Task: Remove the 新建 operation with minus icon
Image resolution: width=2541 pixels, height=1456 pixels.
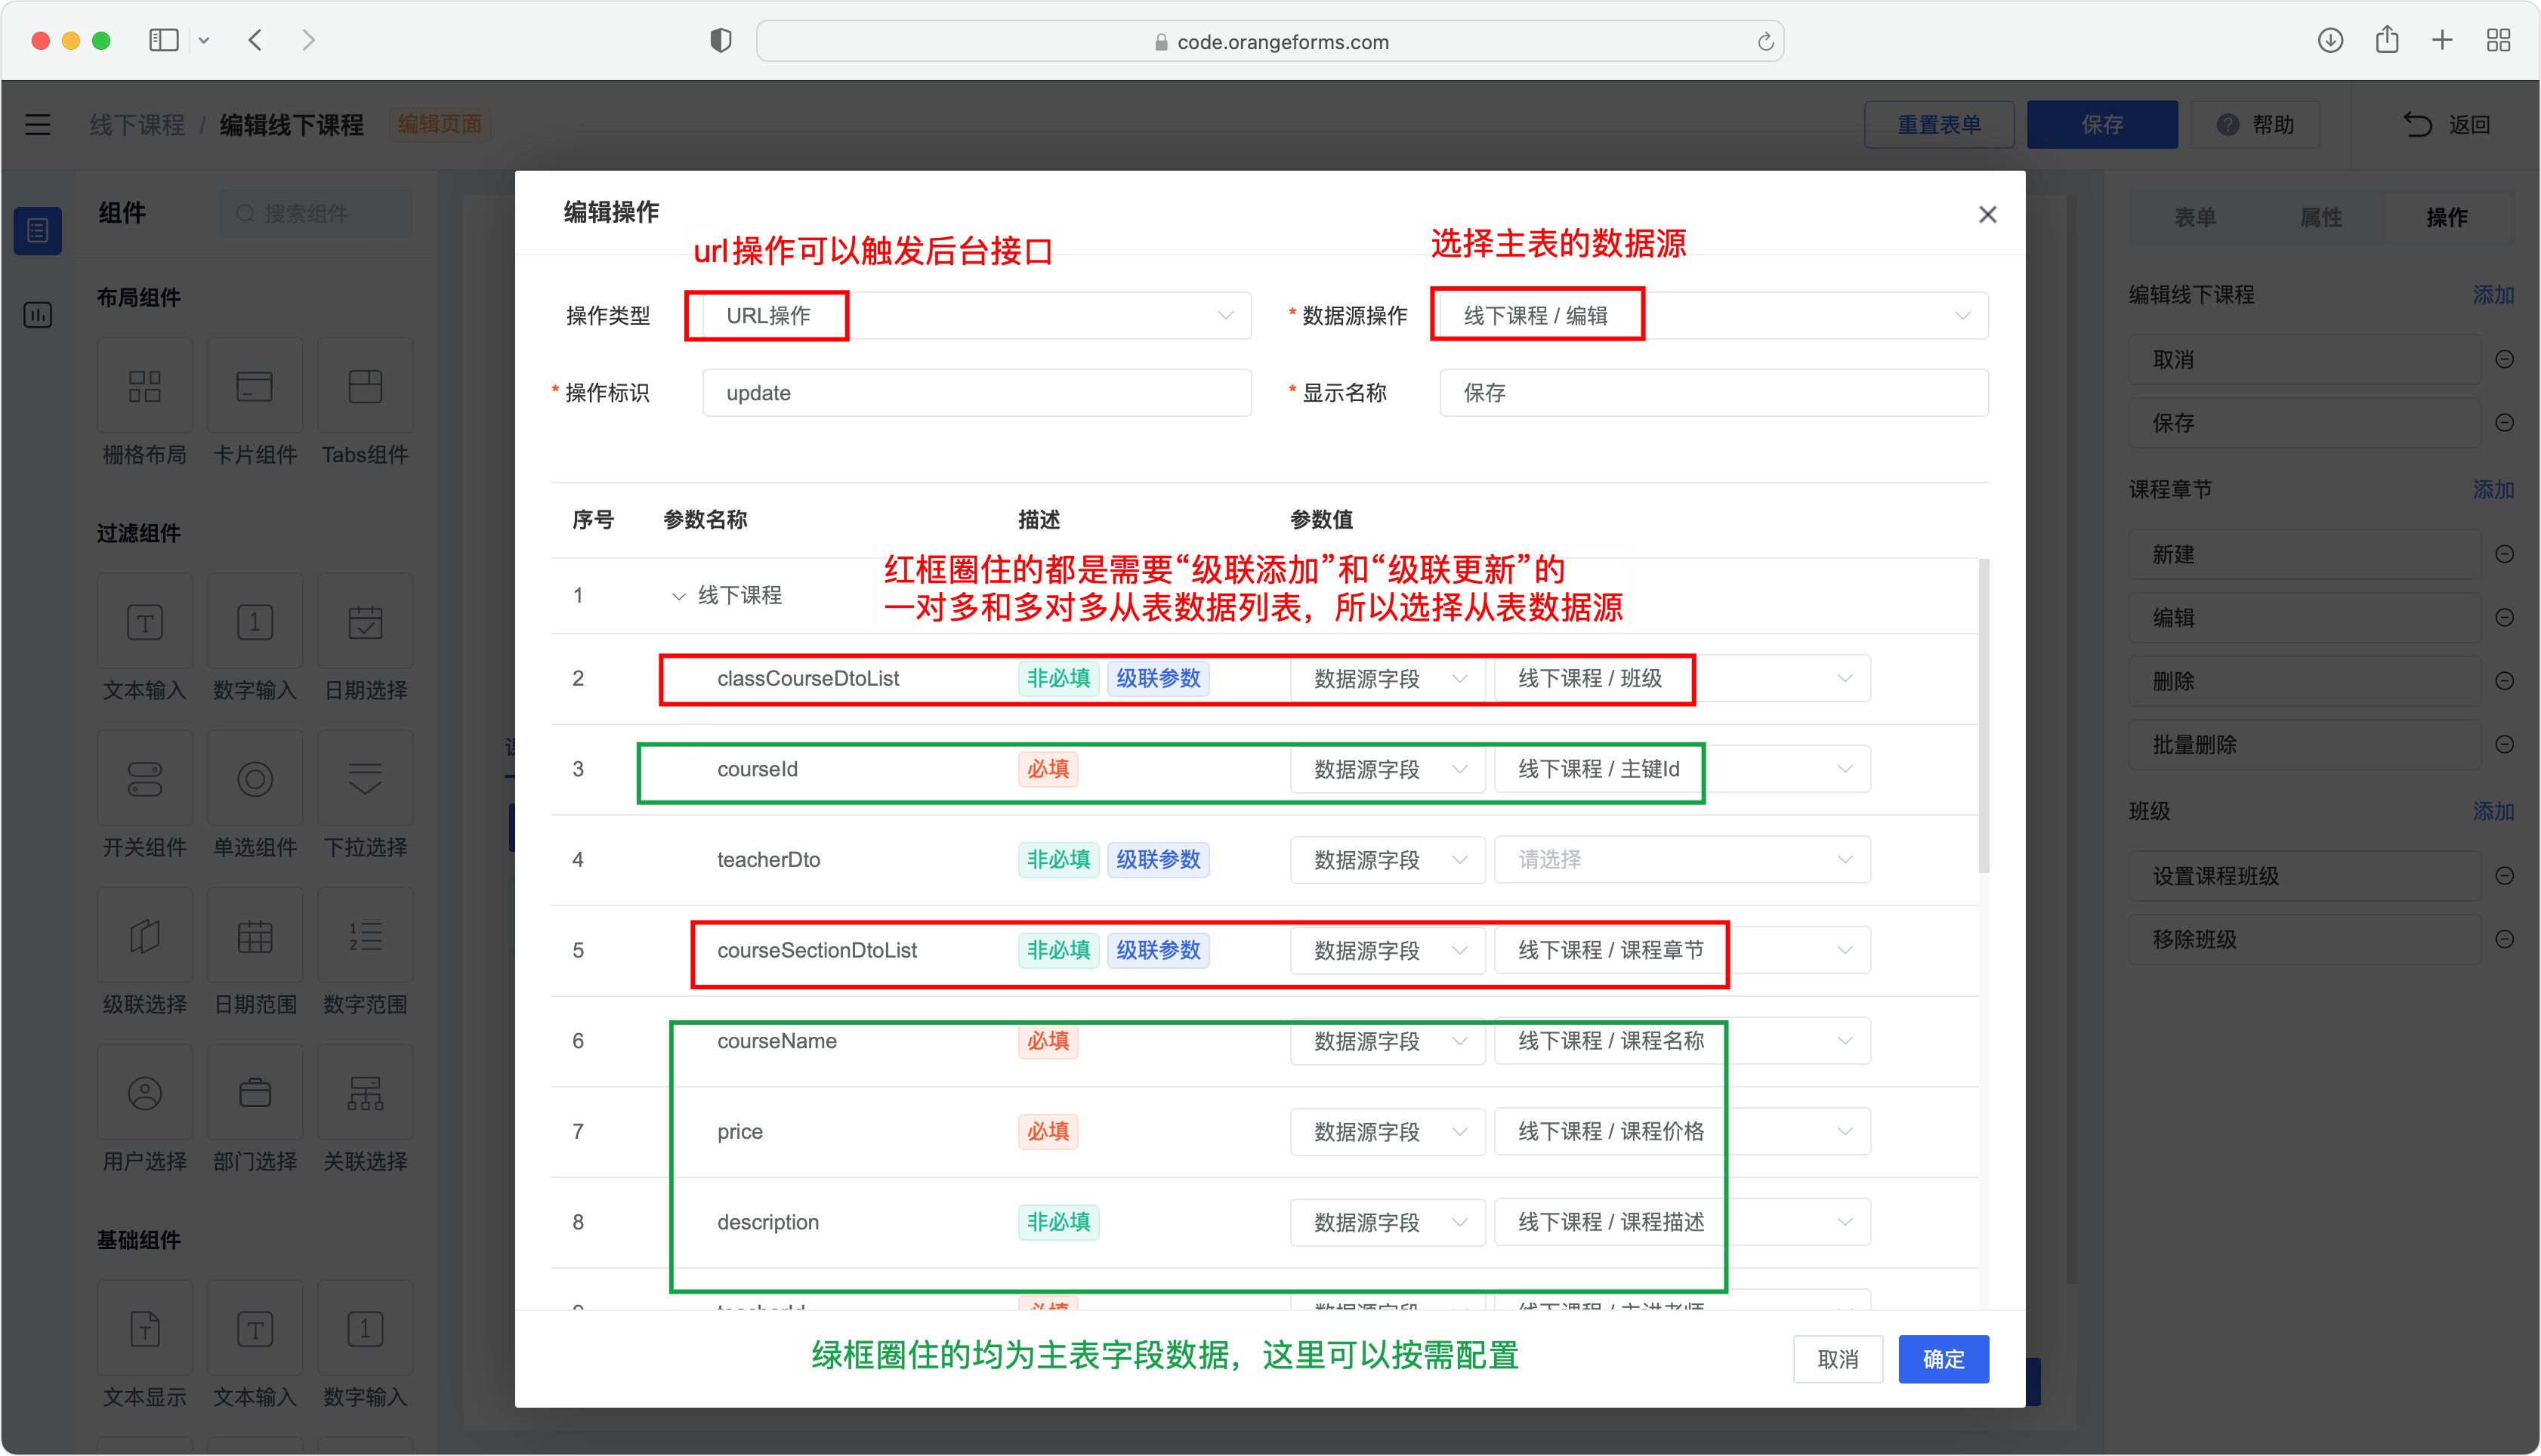Action: (2503, 555)
